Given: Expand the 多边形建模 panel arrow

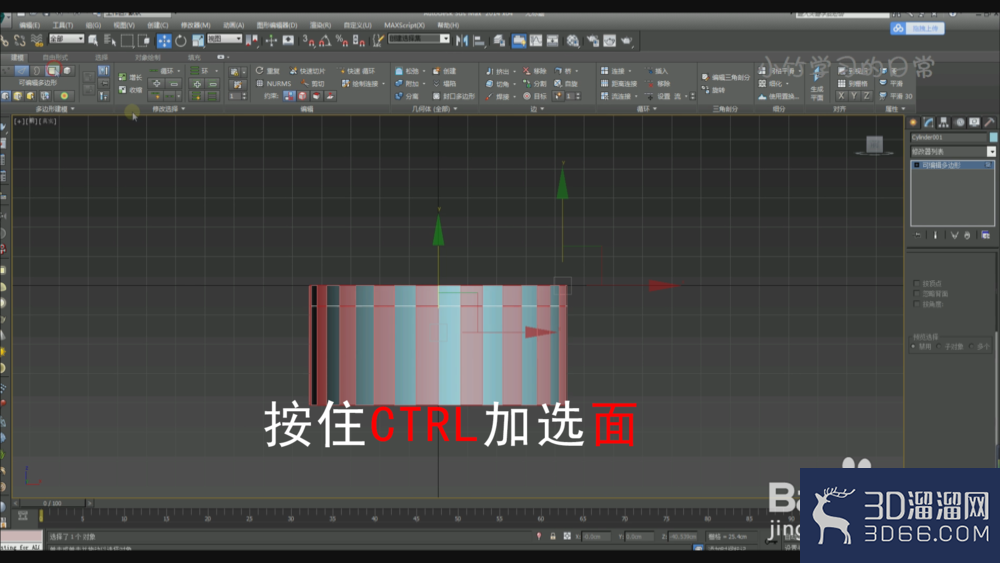Looking at the screenshot, I should pos(72,109).
